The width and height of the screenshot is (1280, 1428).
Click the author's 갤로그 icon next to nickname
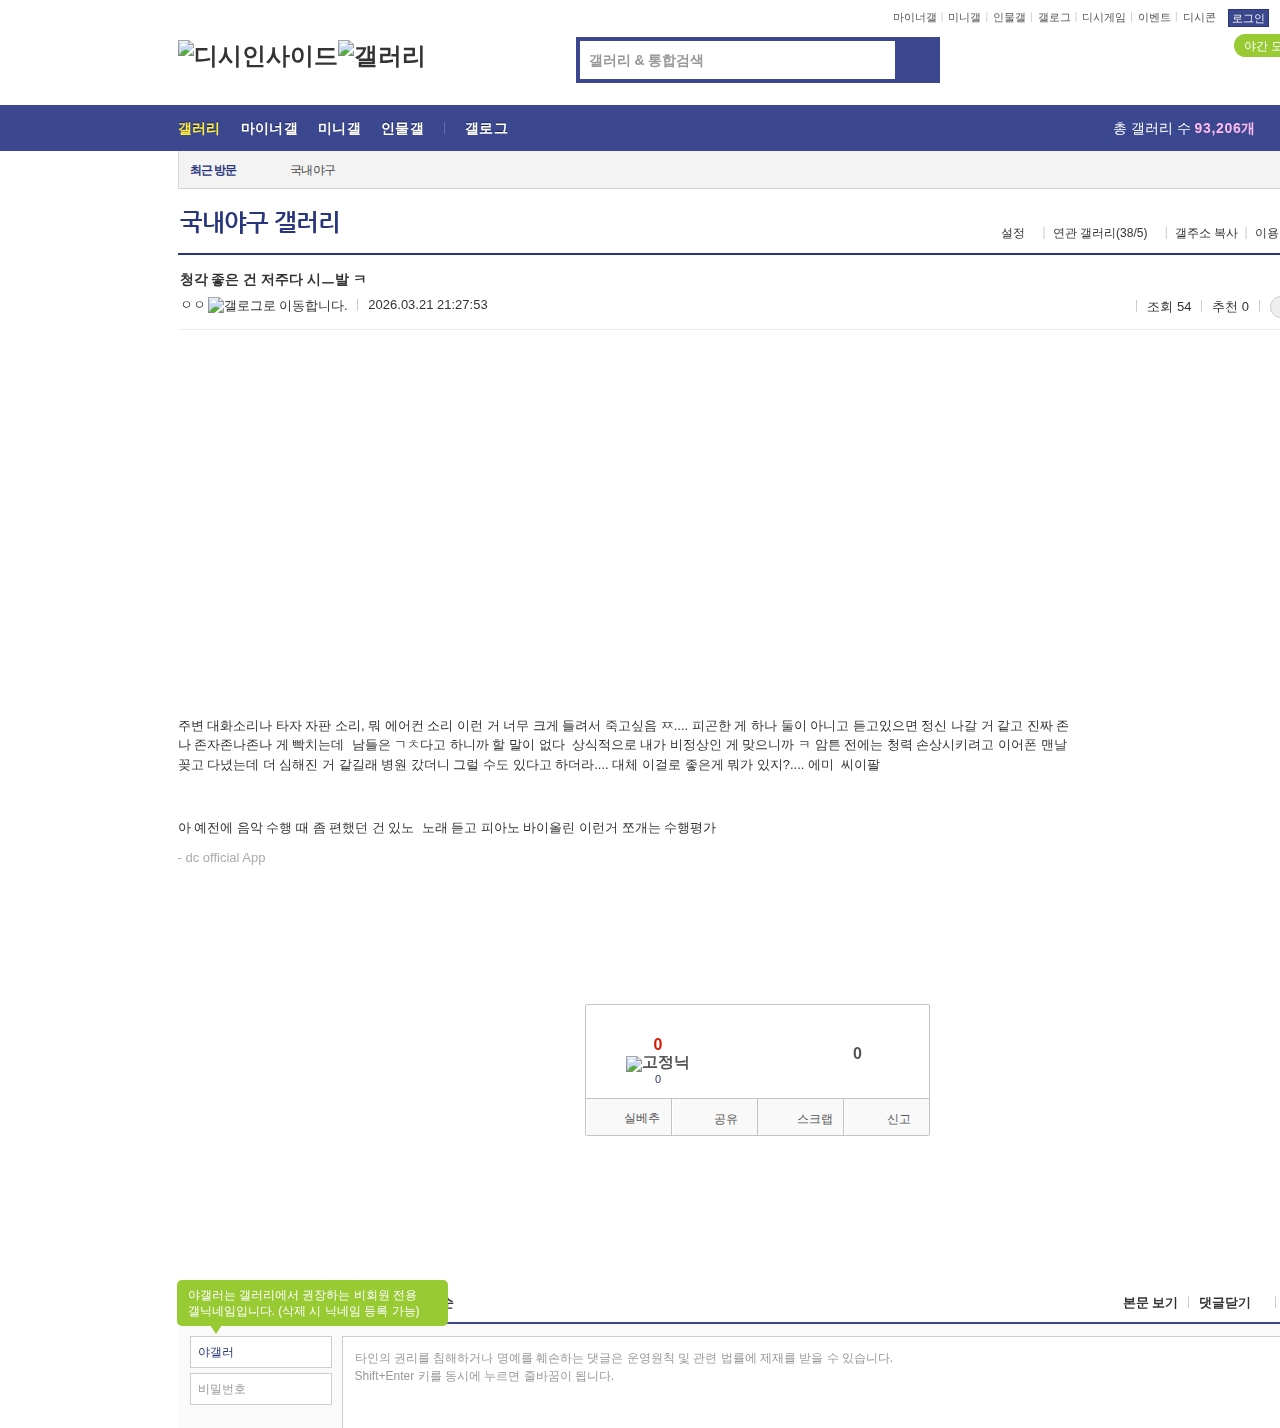[277, 306]
